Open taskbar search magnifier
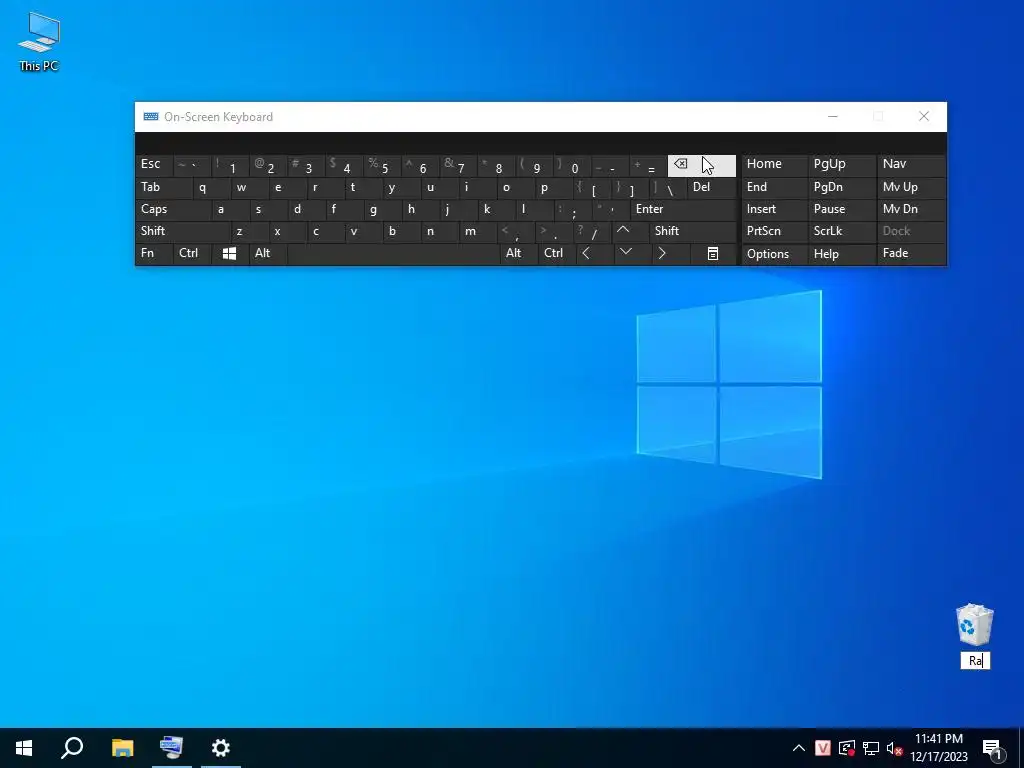Screen dimensions: 1024x768 click(72, 748)
